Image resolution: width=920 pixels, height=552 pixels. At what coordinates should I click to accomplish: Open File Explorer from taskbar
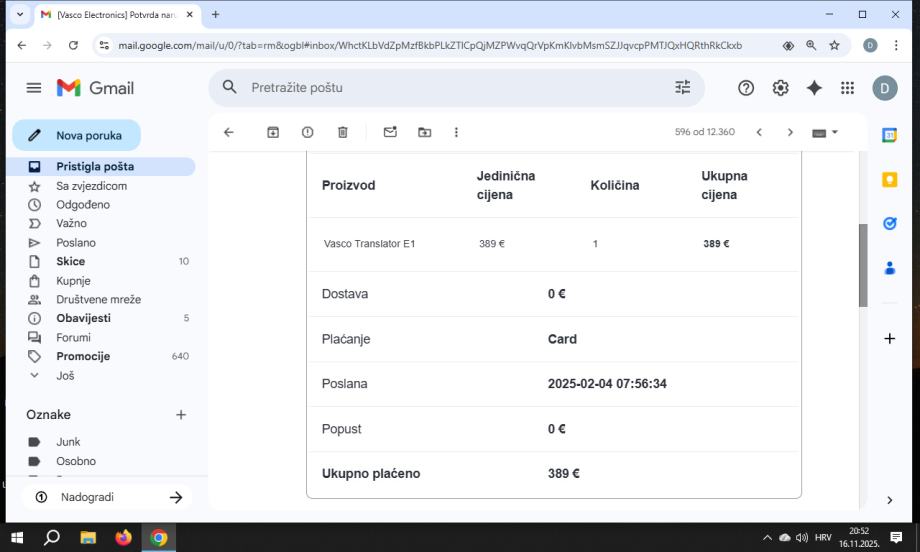click(88, 537)
